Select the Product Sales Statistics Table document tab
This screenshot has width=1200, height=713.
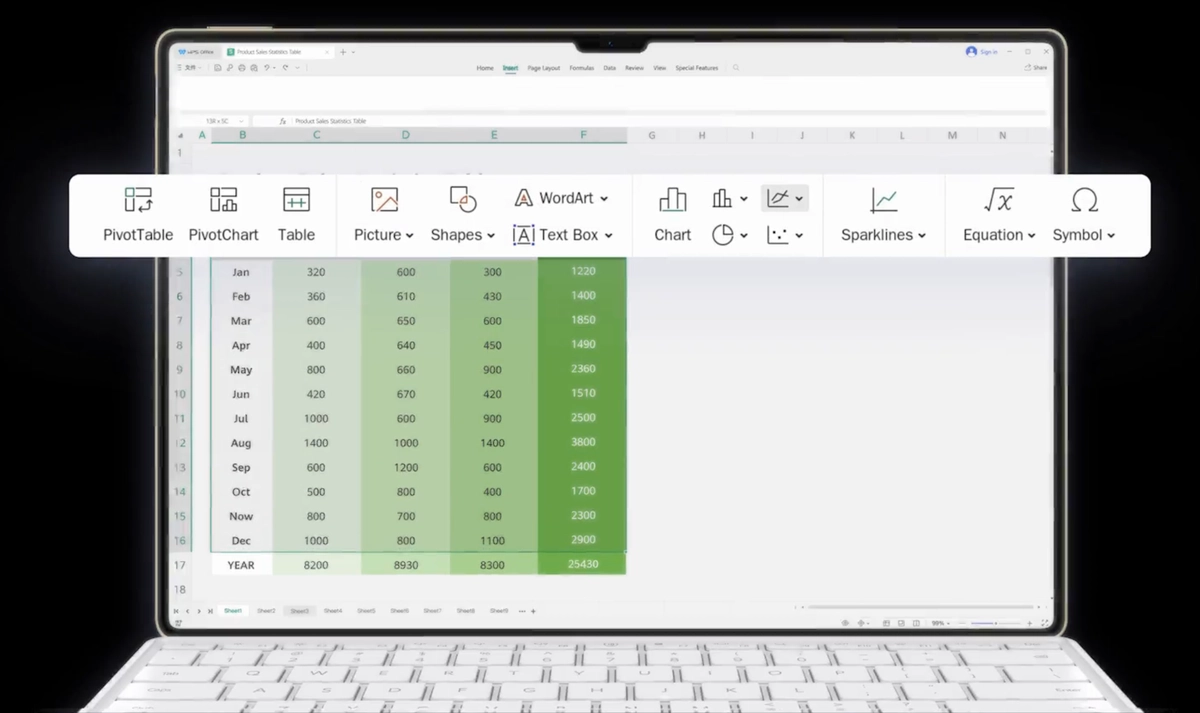(x=278, y=51)
